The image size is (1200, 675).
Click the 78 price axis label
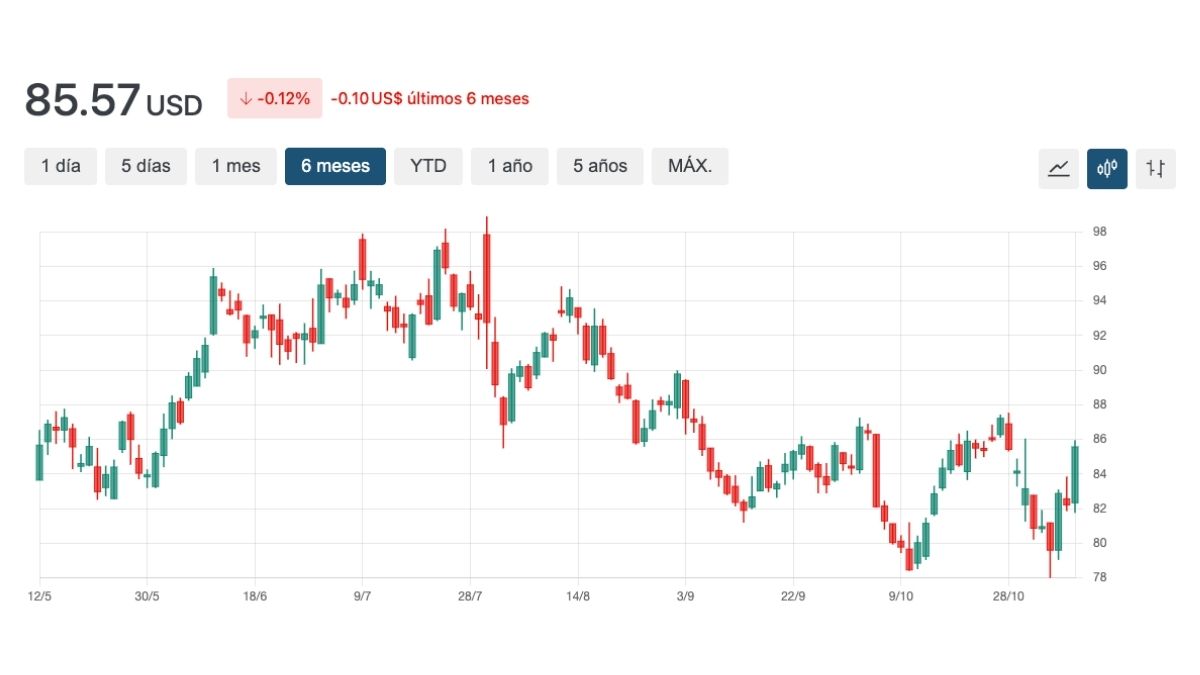point(1100,578)
